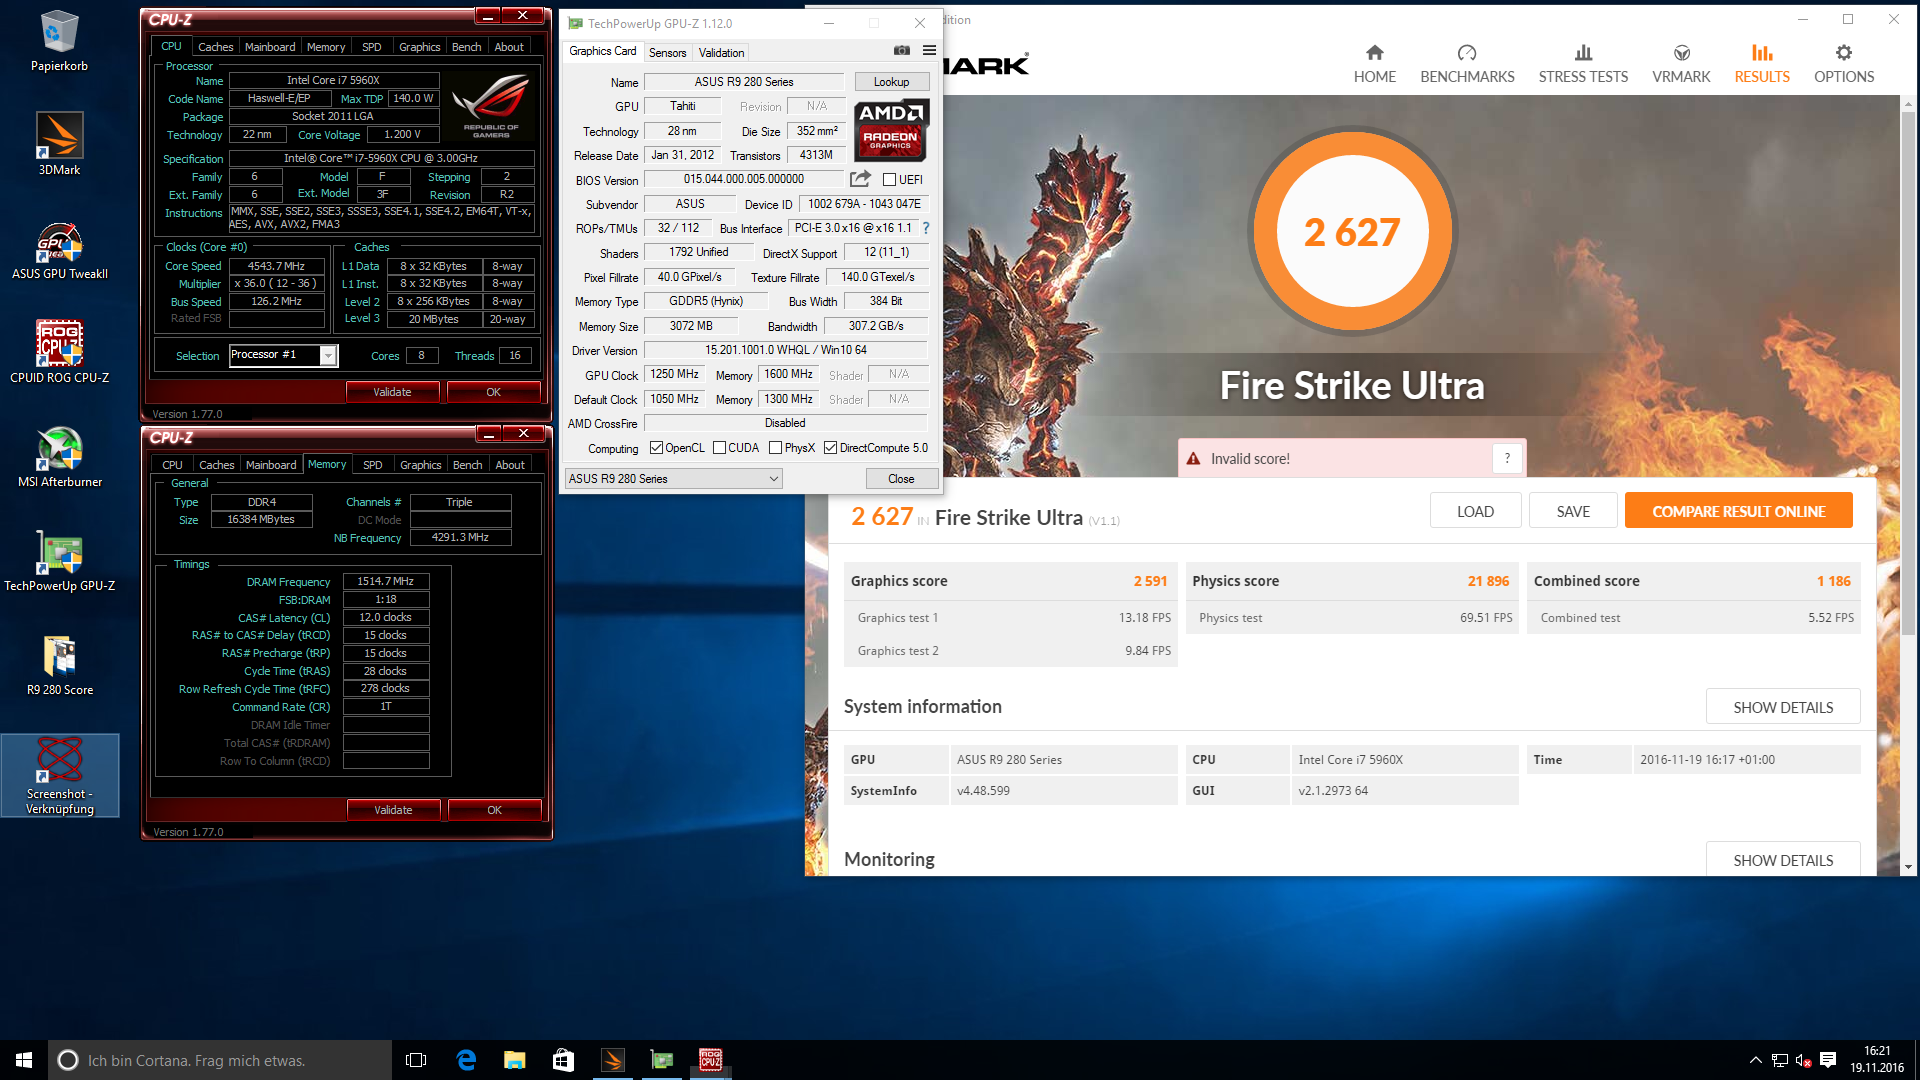Click COMPARE RESULT ONLINE button
Image resolution: width=1920 pixels, height=1080 pixels.
click(1738, 511)
